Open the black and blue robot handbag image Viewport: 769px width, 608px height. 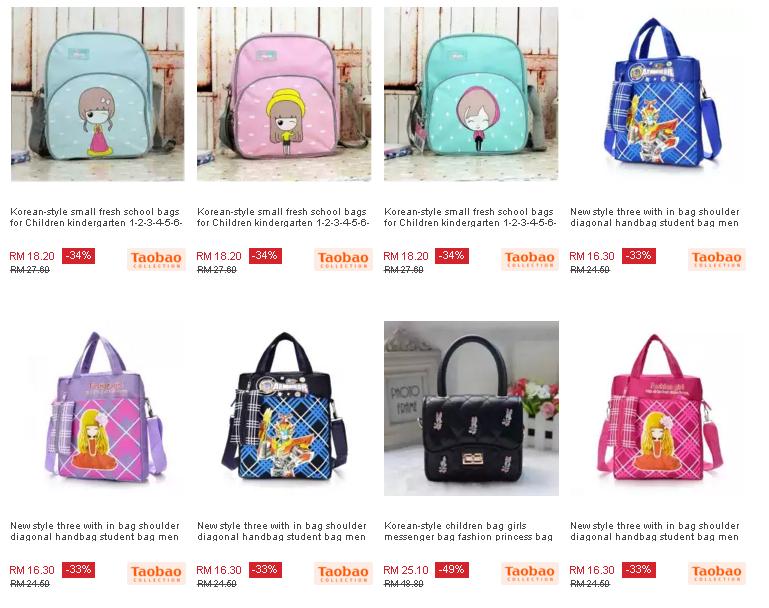click(284, 408)
